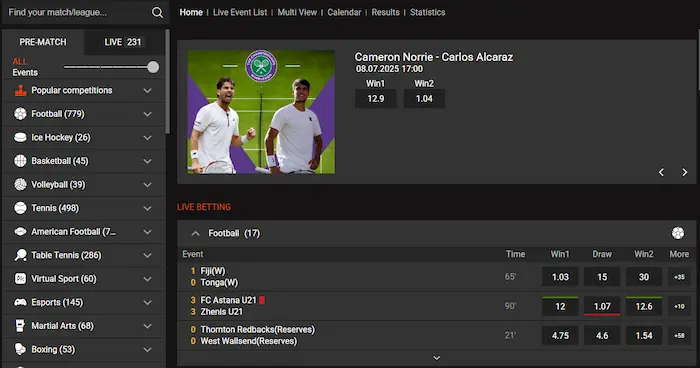Switch to the LIVE 231 tab

tap(123, 42)
